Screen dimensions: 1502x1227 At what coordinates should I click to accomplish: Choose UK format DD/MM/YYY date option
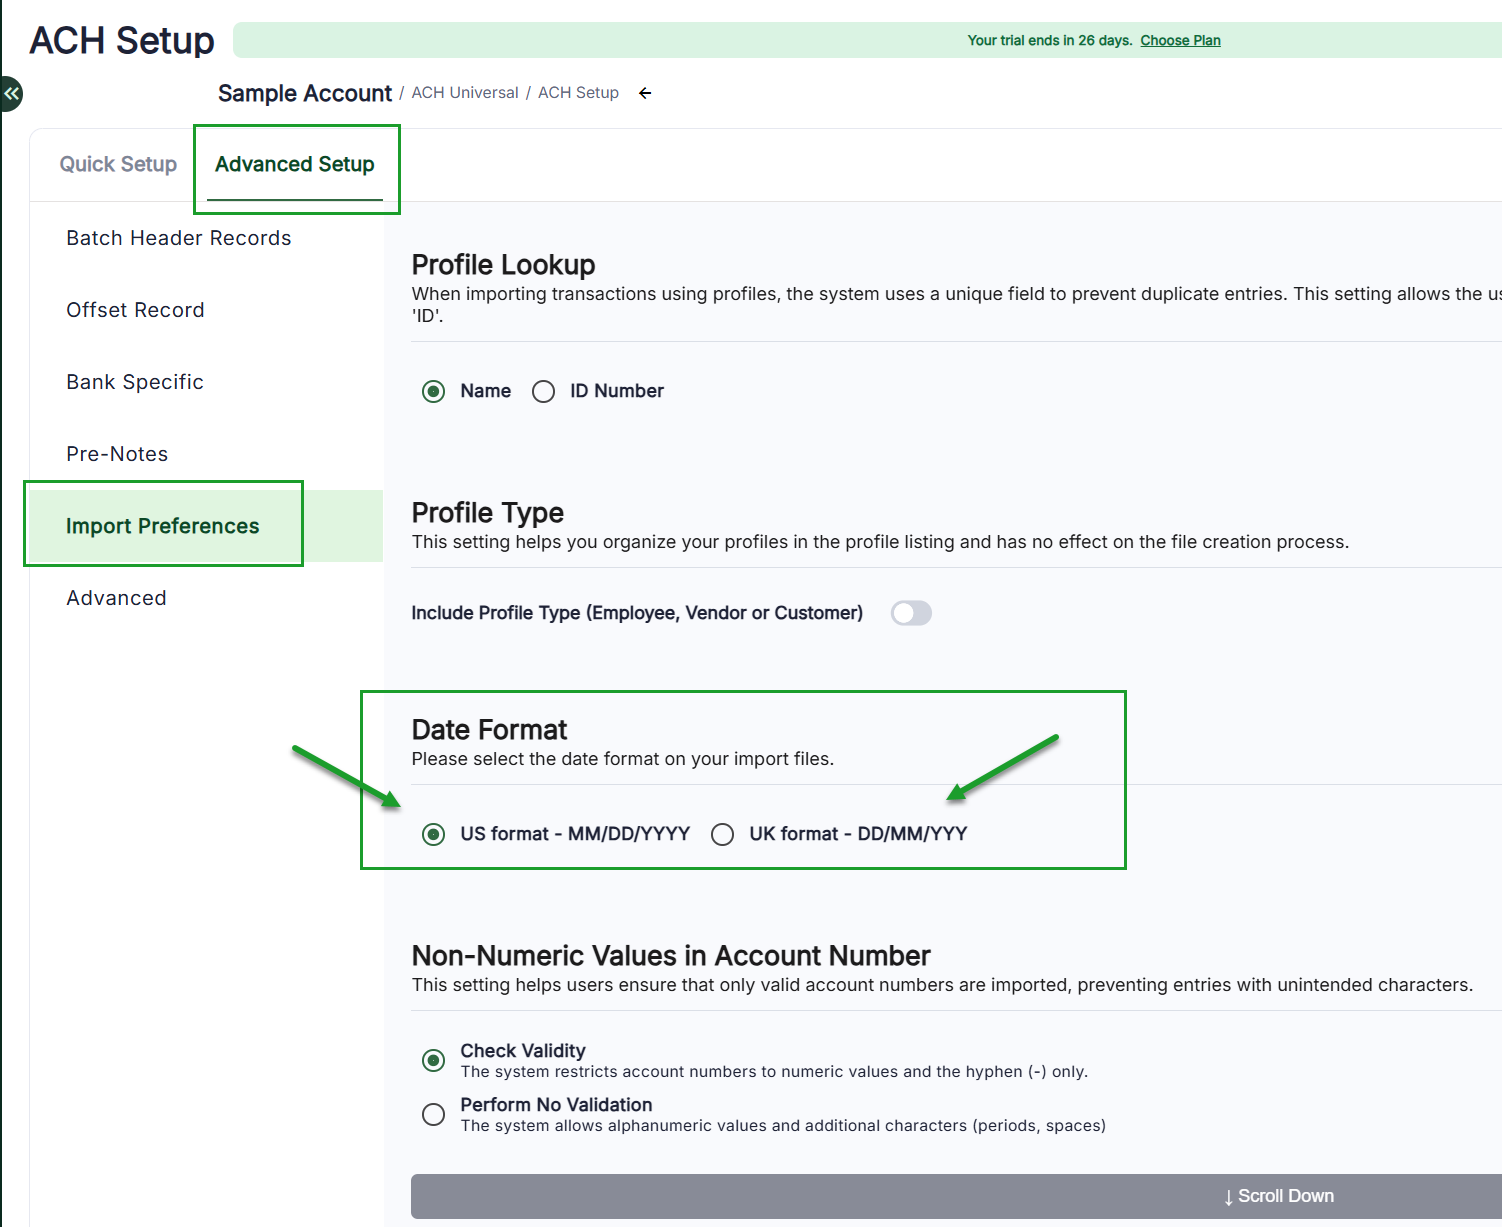coord(722,834)
